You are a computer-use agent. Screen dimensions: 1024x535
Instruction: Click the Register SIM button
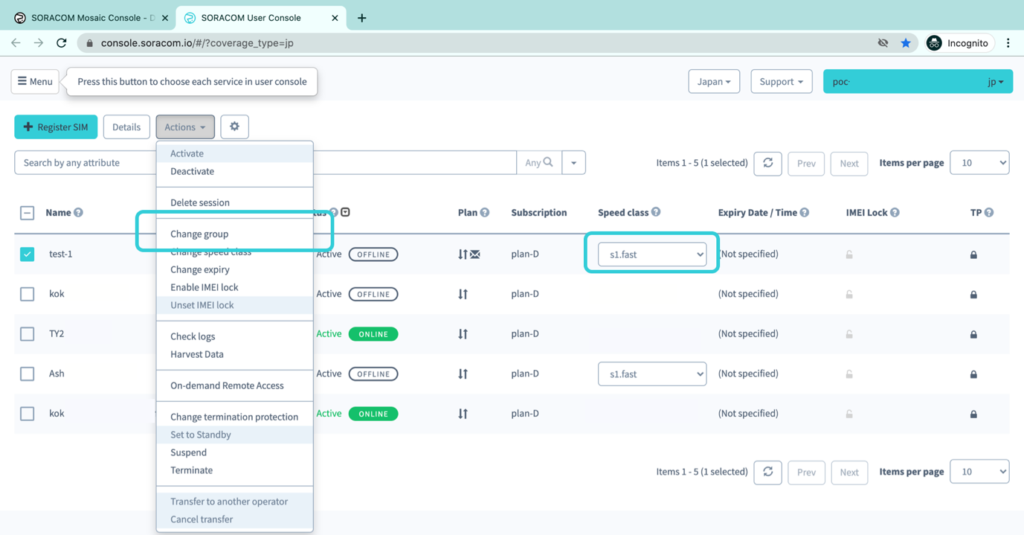(56, 127)
